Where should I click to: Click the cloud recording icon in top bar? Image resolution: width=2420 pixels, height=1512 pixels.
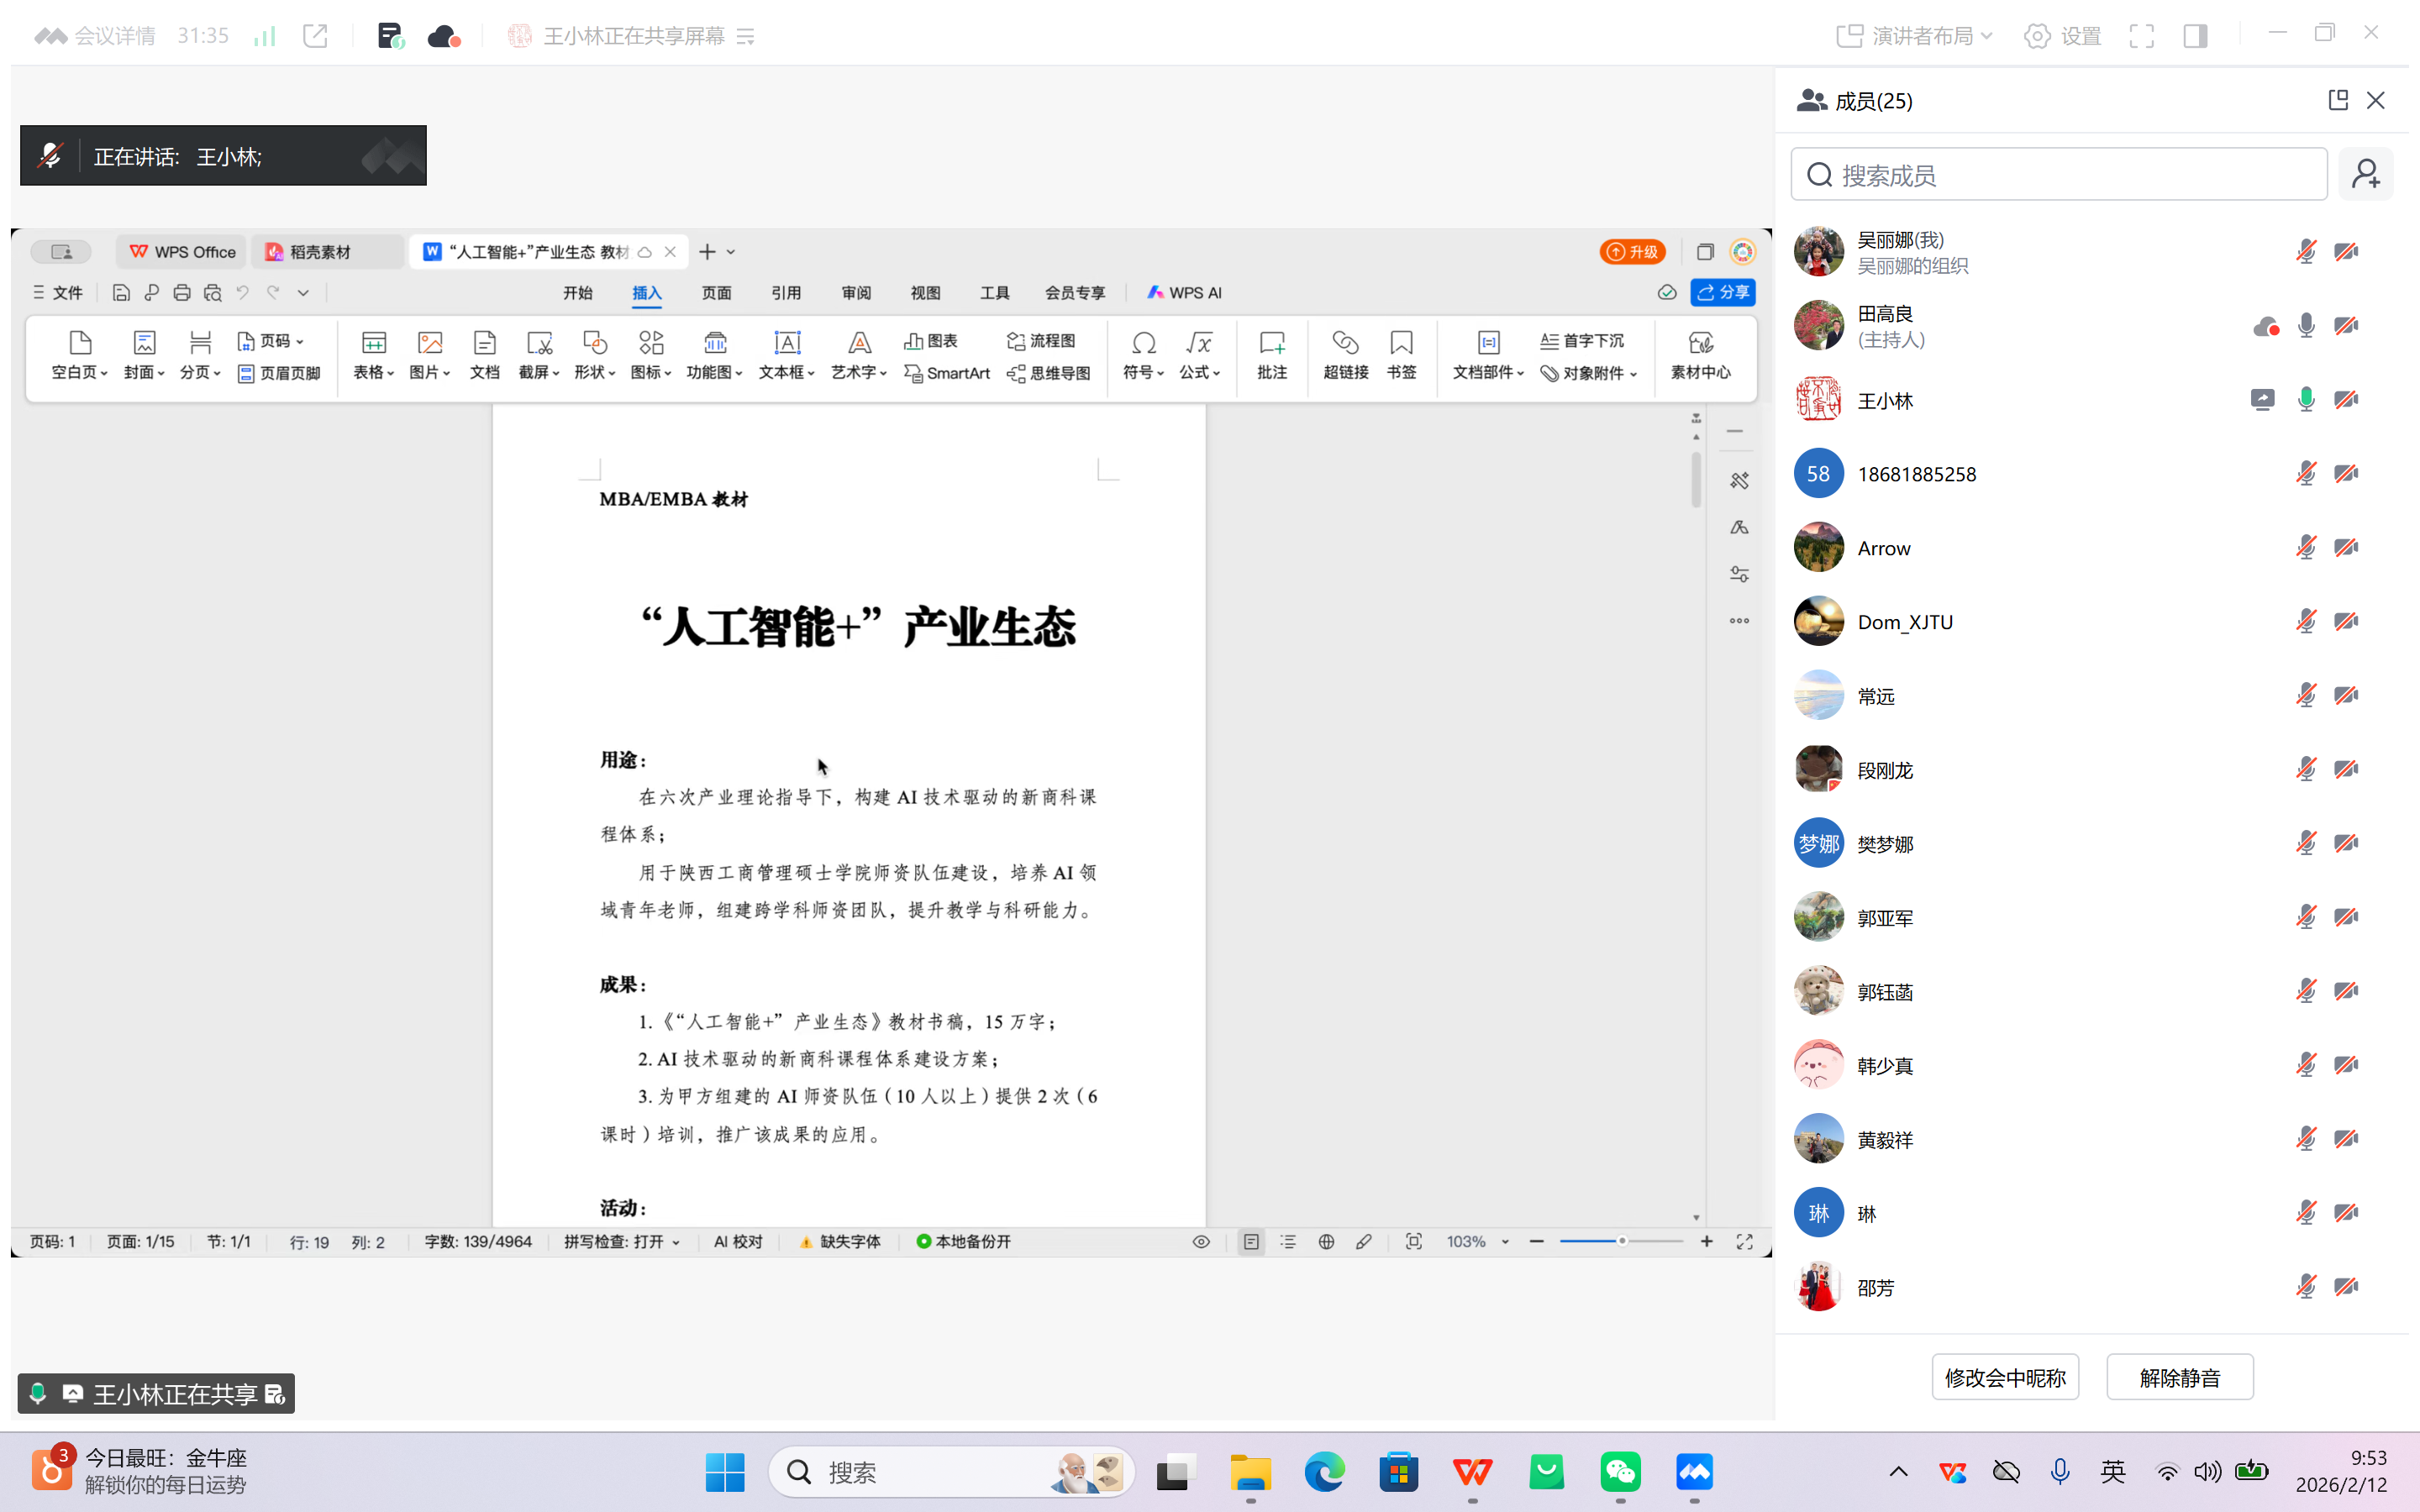tap(443, 37)
